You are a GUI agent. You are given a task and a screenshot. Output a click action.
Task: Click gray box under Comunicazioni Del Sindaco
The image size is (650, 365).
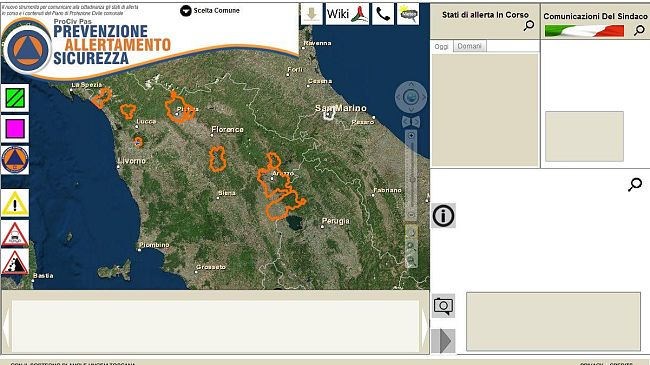[x=584, y=136]
